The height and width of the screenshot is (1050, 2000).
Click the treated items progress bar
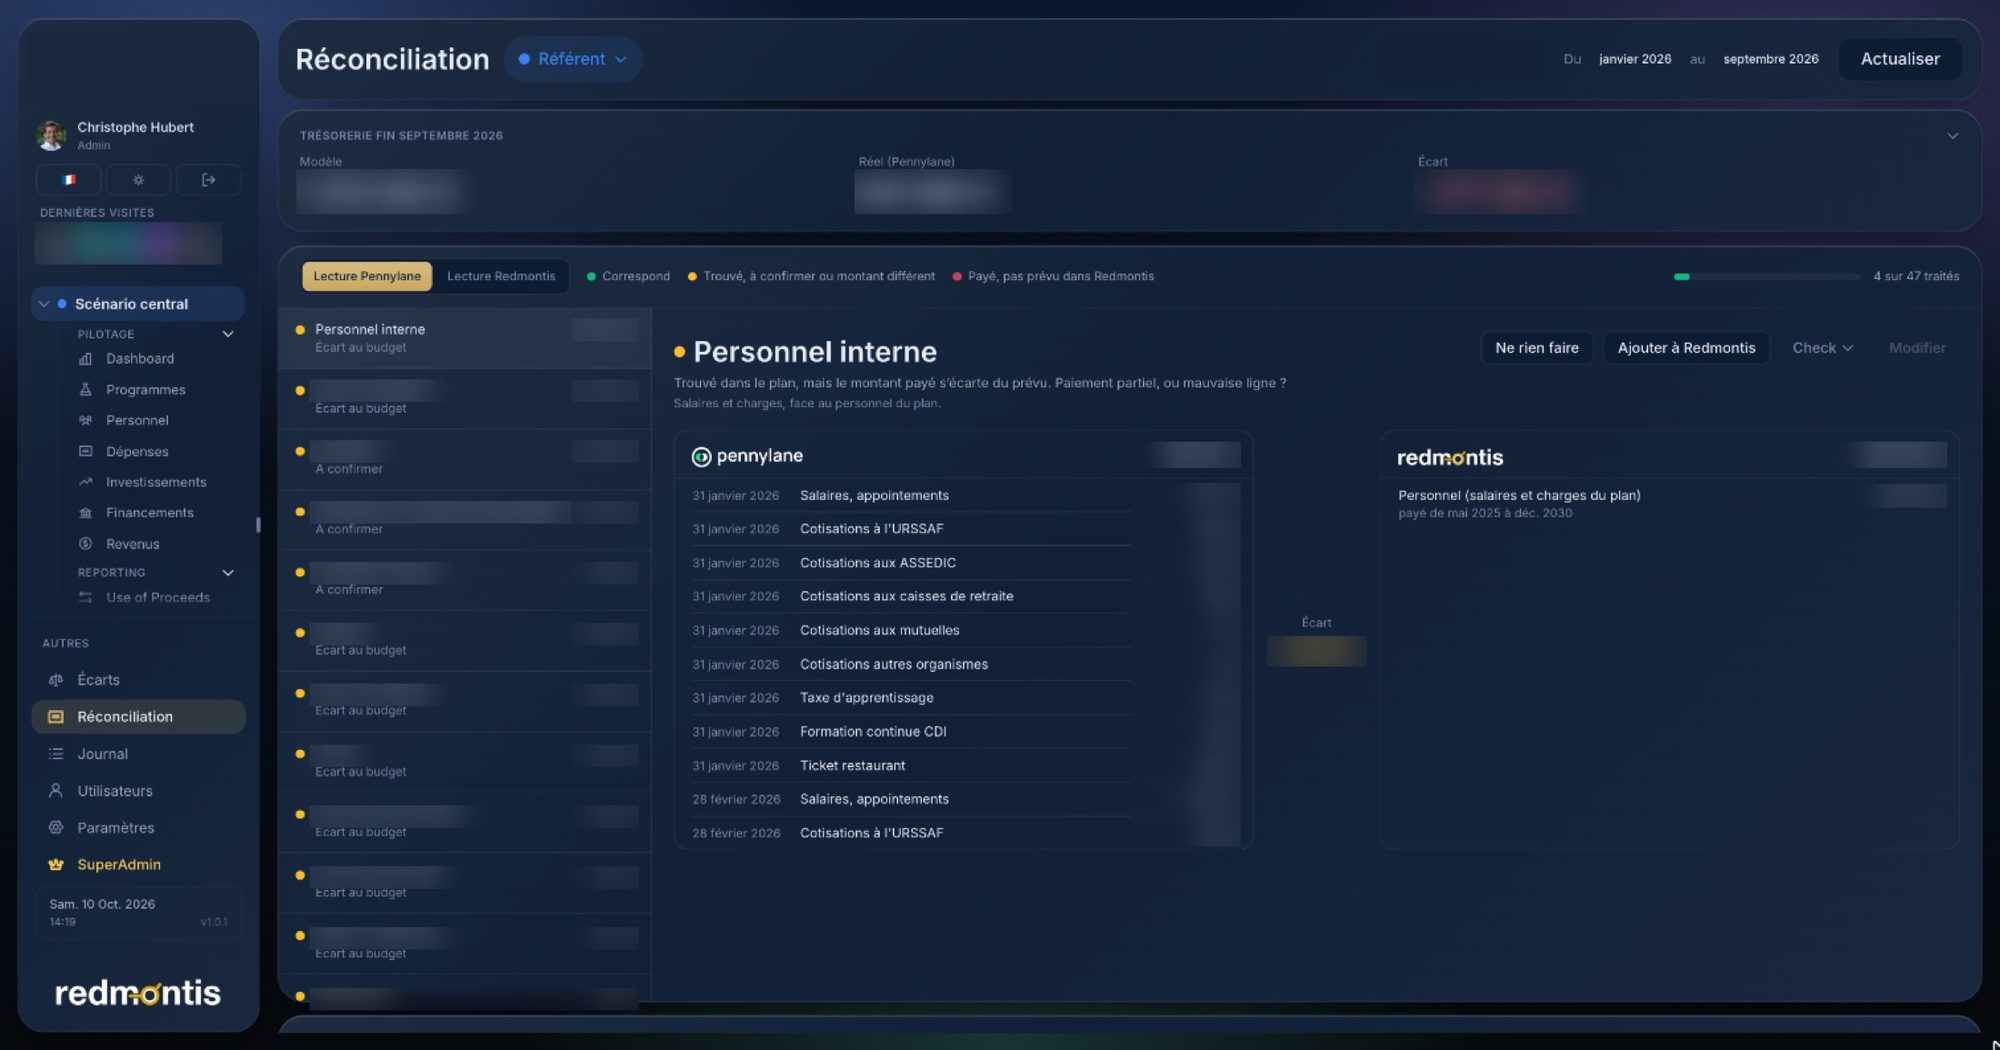pyautogui.click(x=1766, y=277)
